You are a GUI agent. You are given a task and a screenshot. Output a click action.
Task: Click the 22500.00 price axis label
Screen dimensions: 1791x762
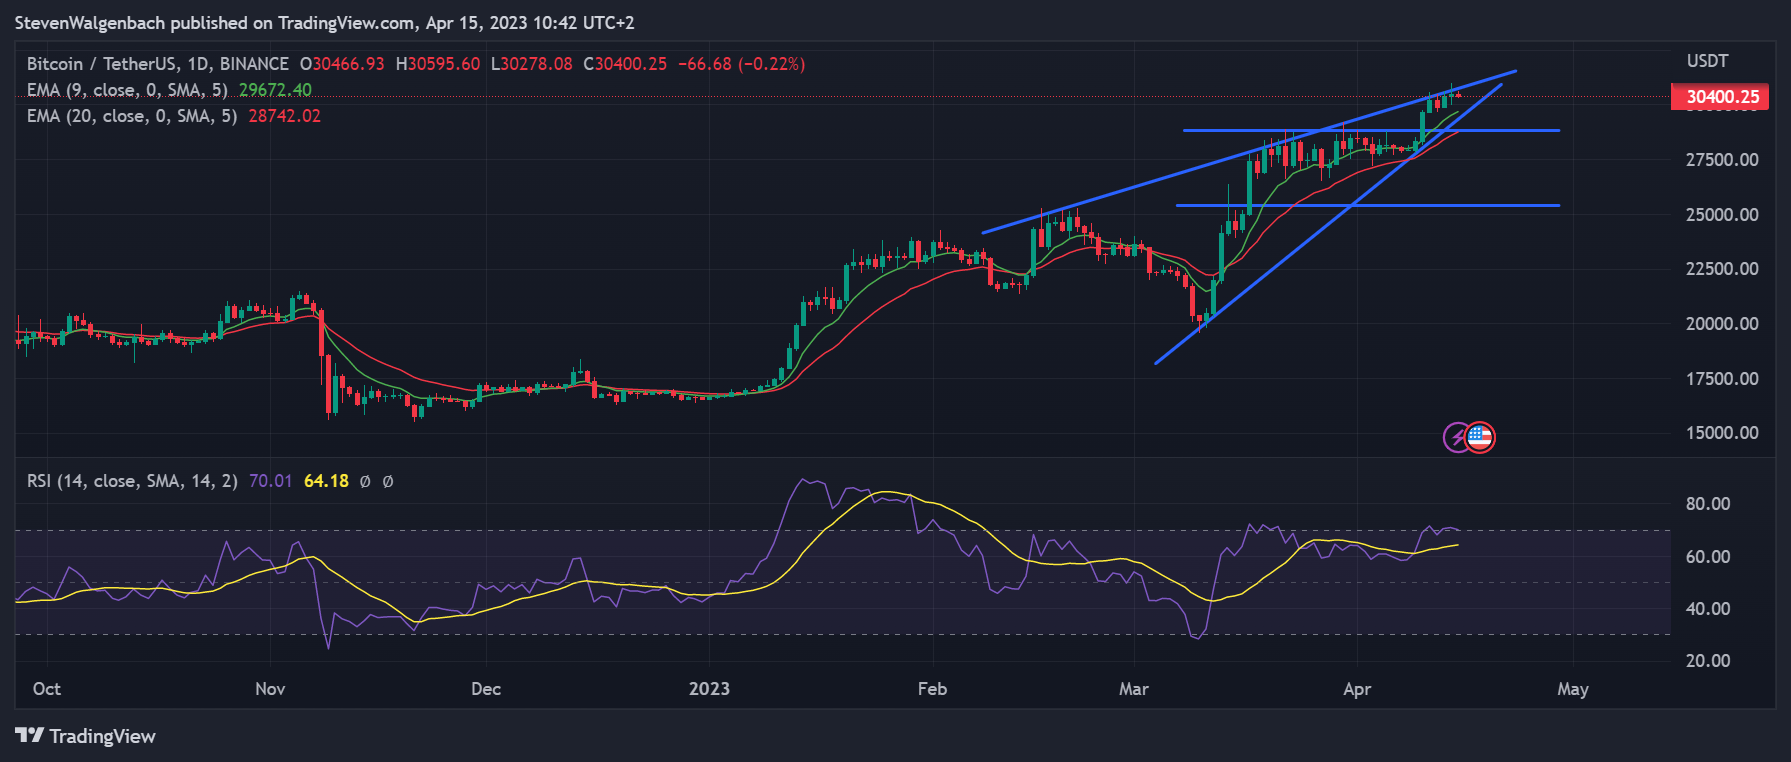pos(1722,269)
